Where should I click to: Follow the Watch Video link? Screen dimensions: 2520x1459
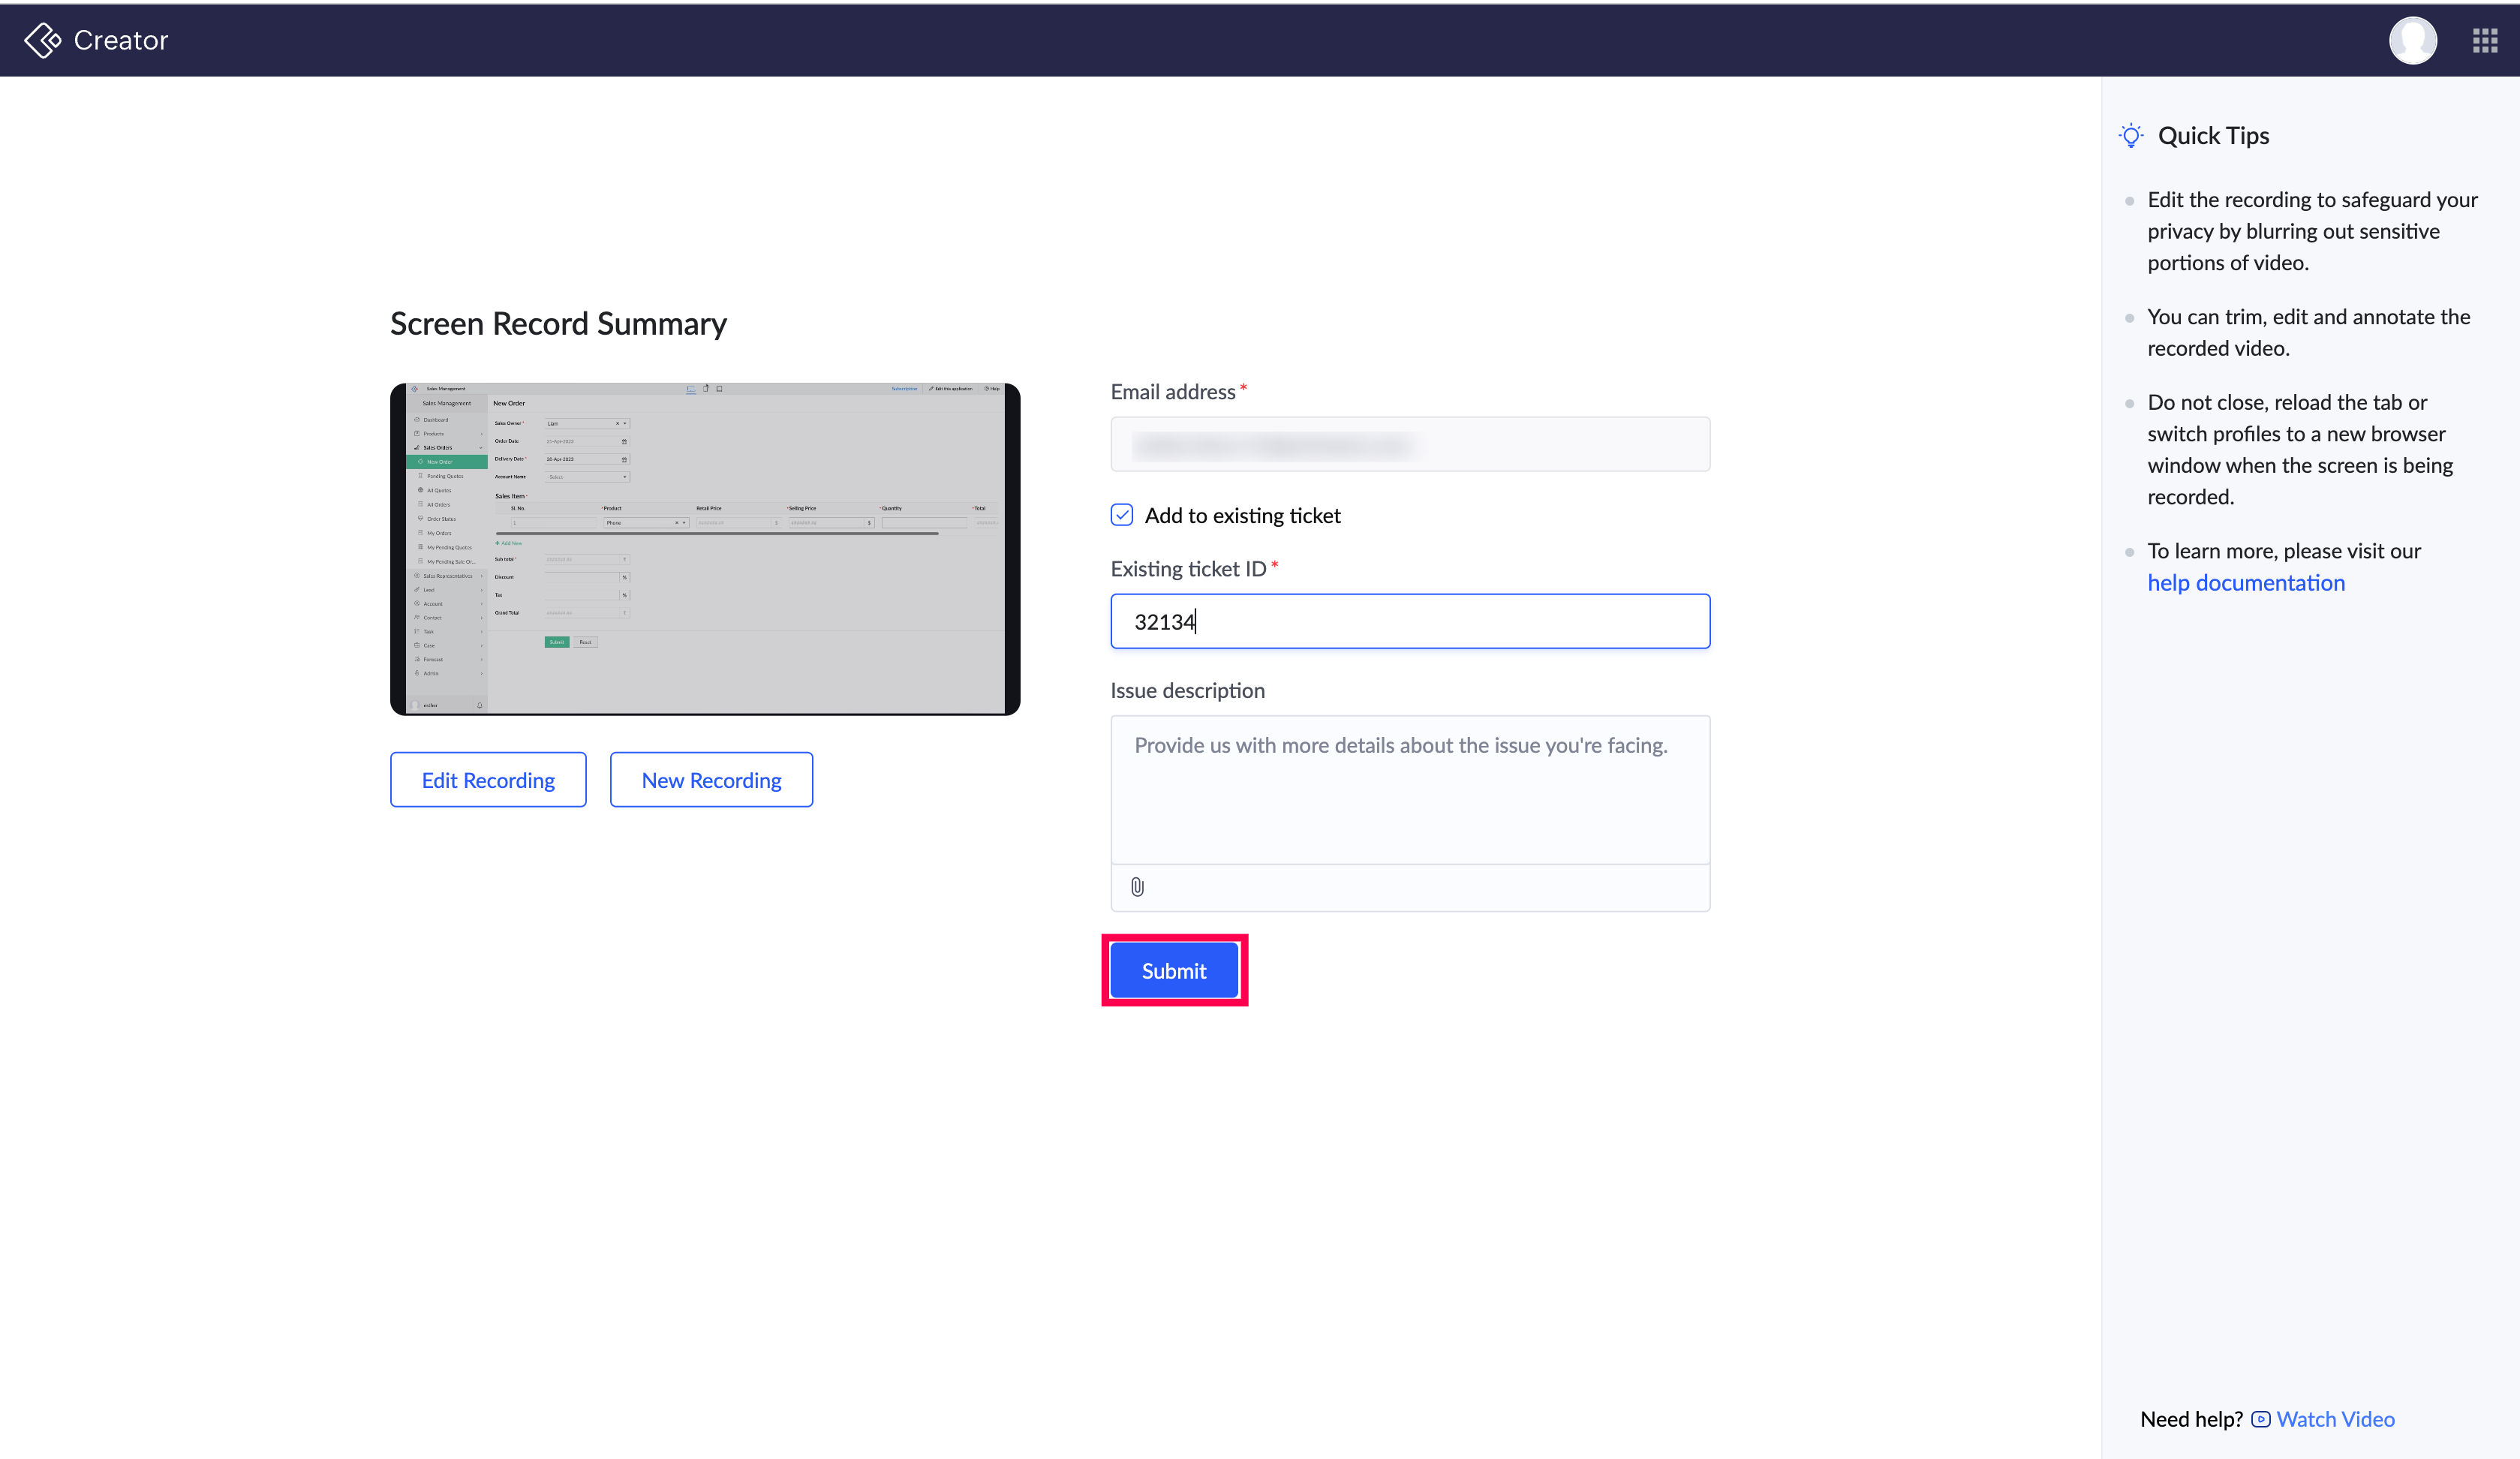tap(2335, 1419)
